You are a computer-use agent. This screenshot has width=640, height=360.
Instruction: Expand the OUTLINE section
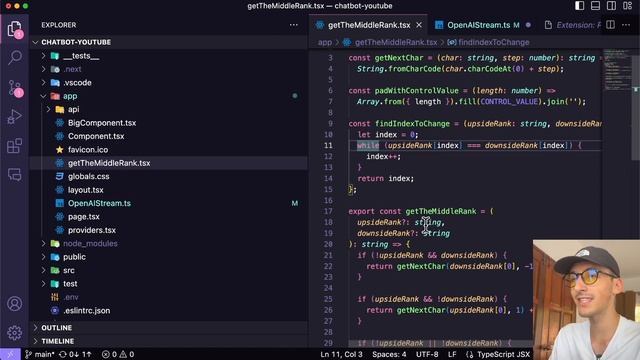(x=168, y=328)
